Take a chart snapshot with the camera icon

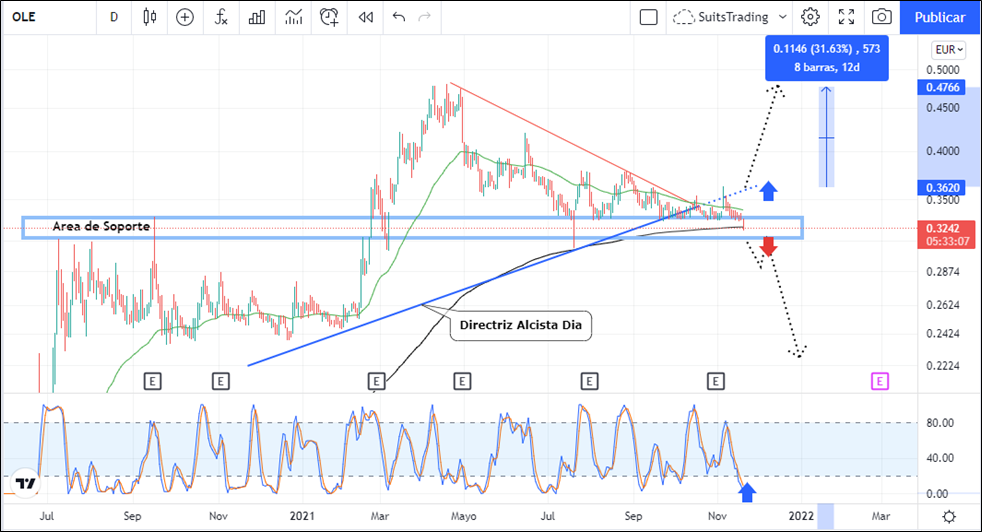pyautogui.click(x=881, y=17)
